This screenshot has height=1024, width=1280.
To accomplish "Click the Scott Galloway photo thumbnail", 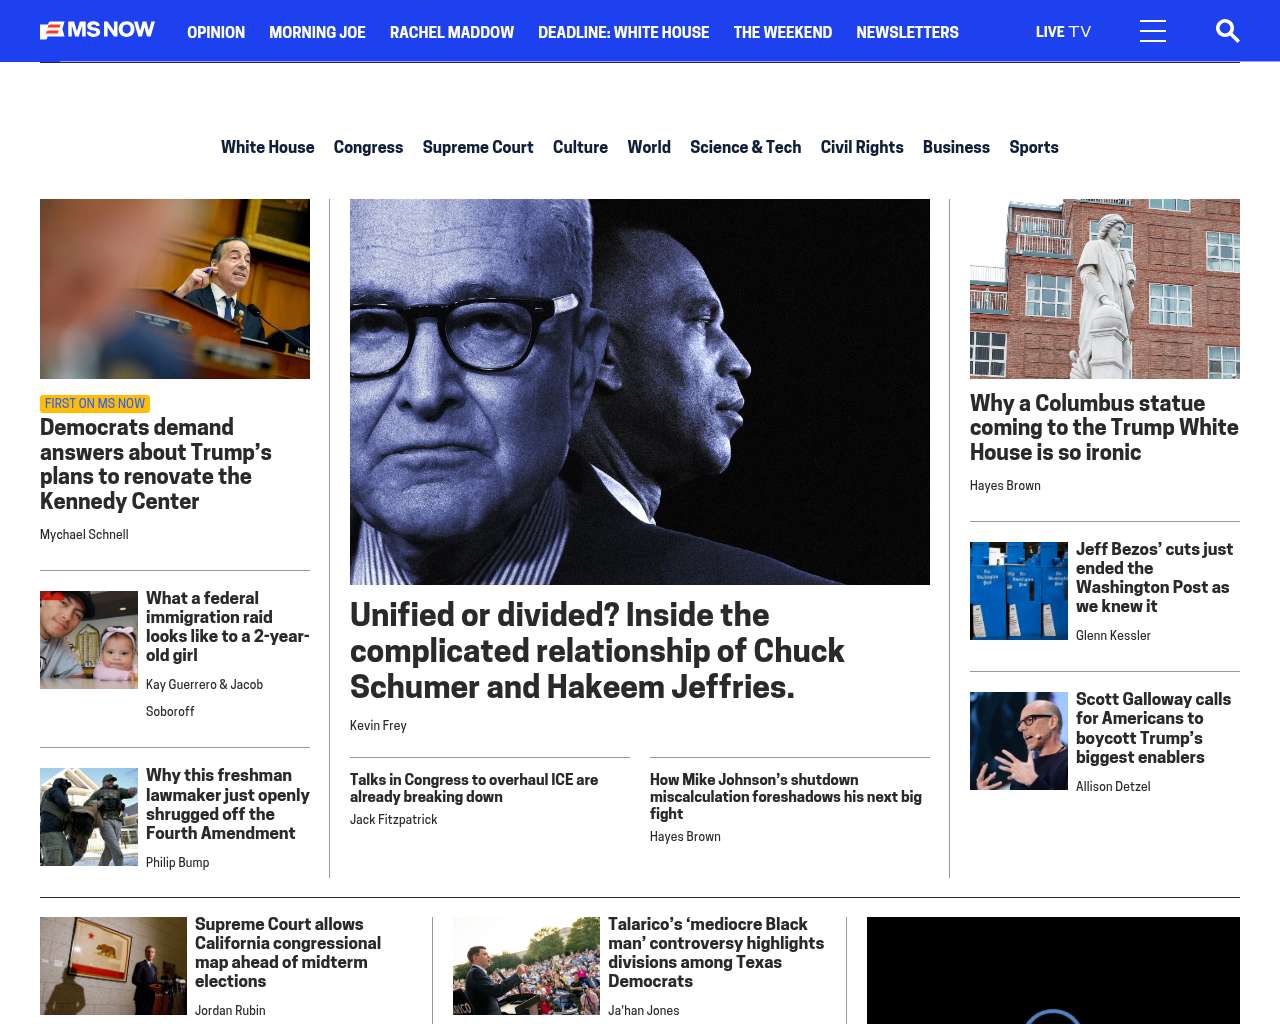I will (x=1019, y=741).
